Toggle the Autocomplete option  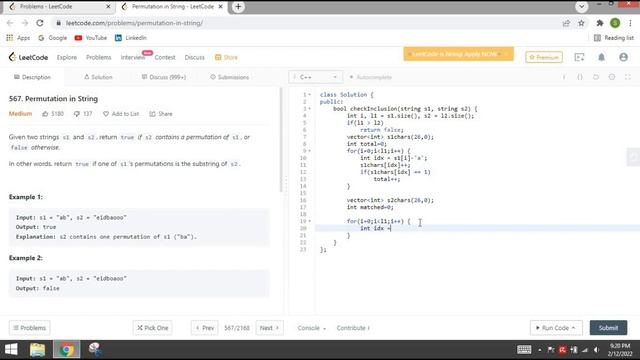tap(371, 77)
